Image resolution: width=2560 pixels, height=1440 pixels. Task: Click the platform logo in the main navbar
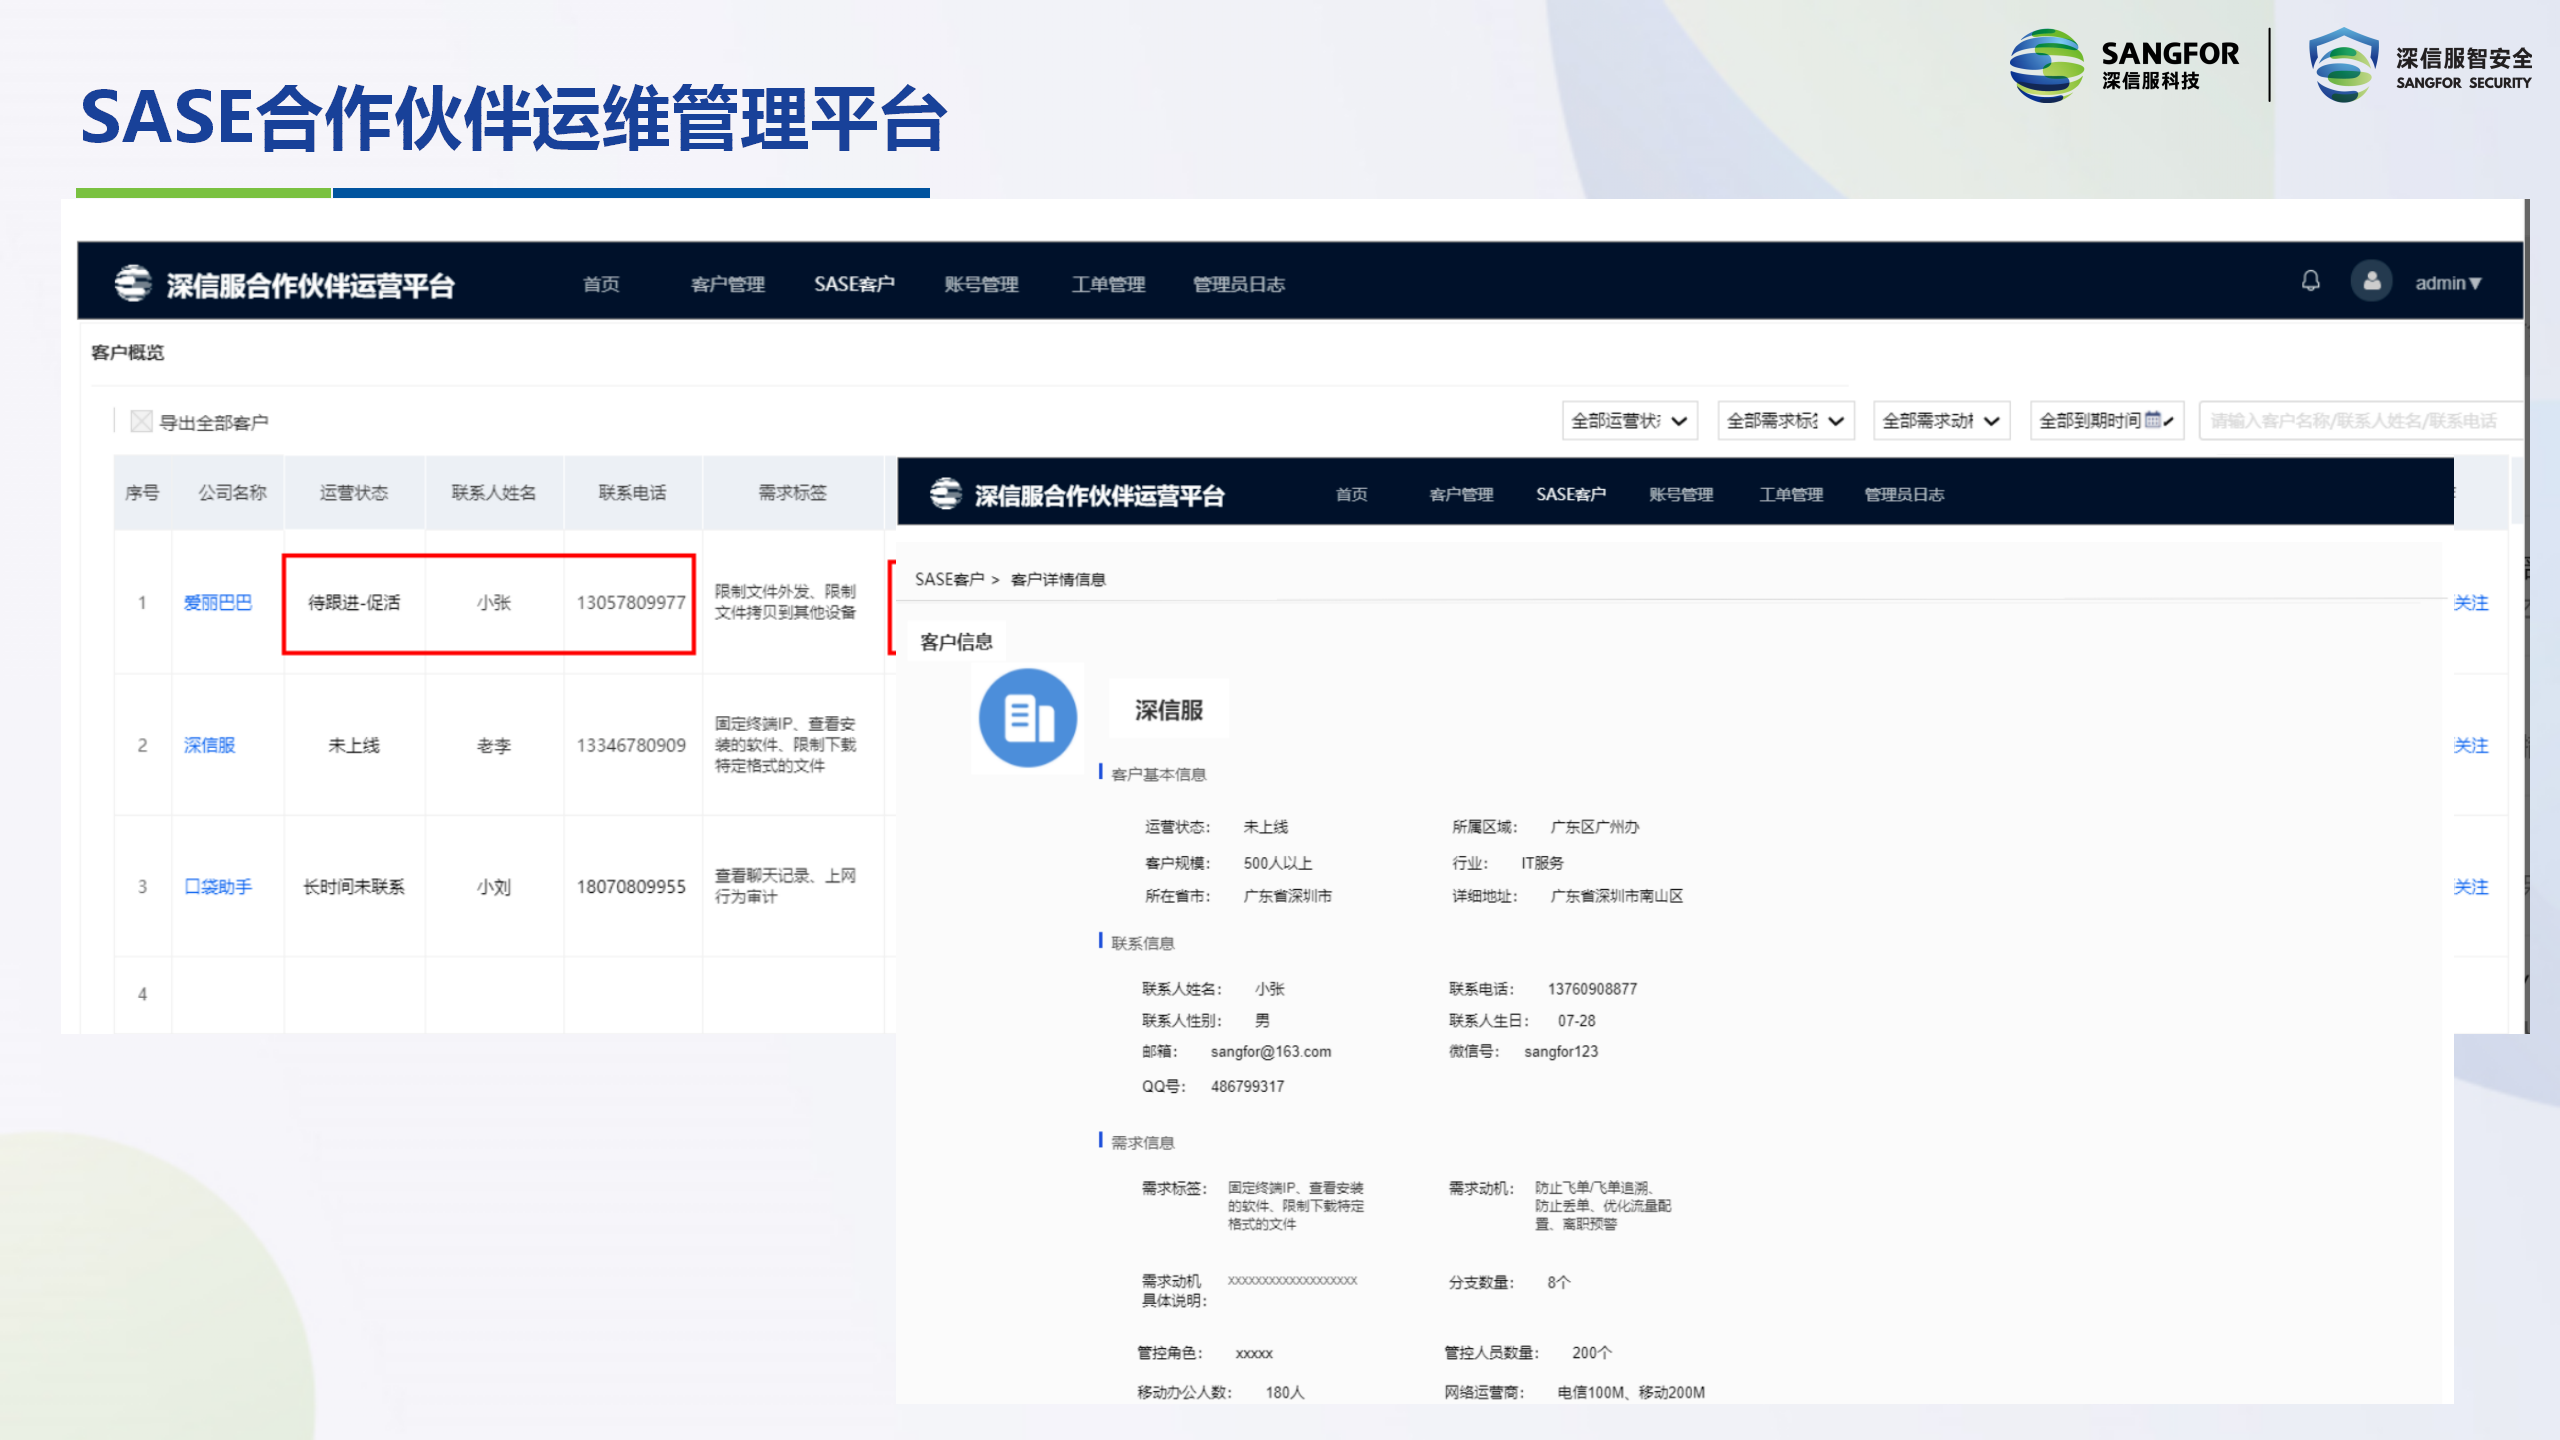133,284
